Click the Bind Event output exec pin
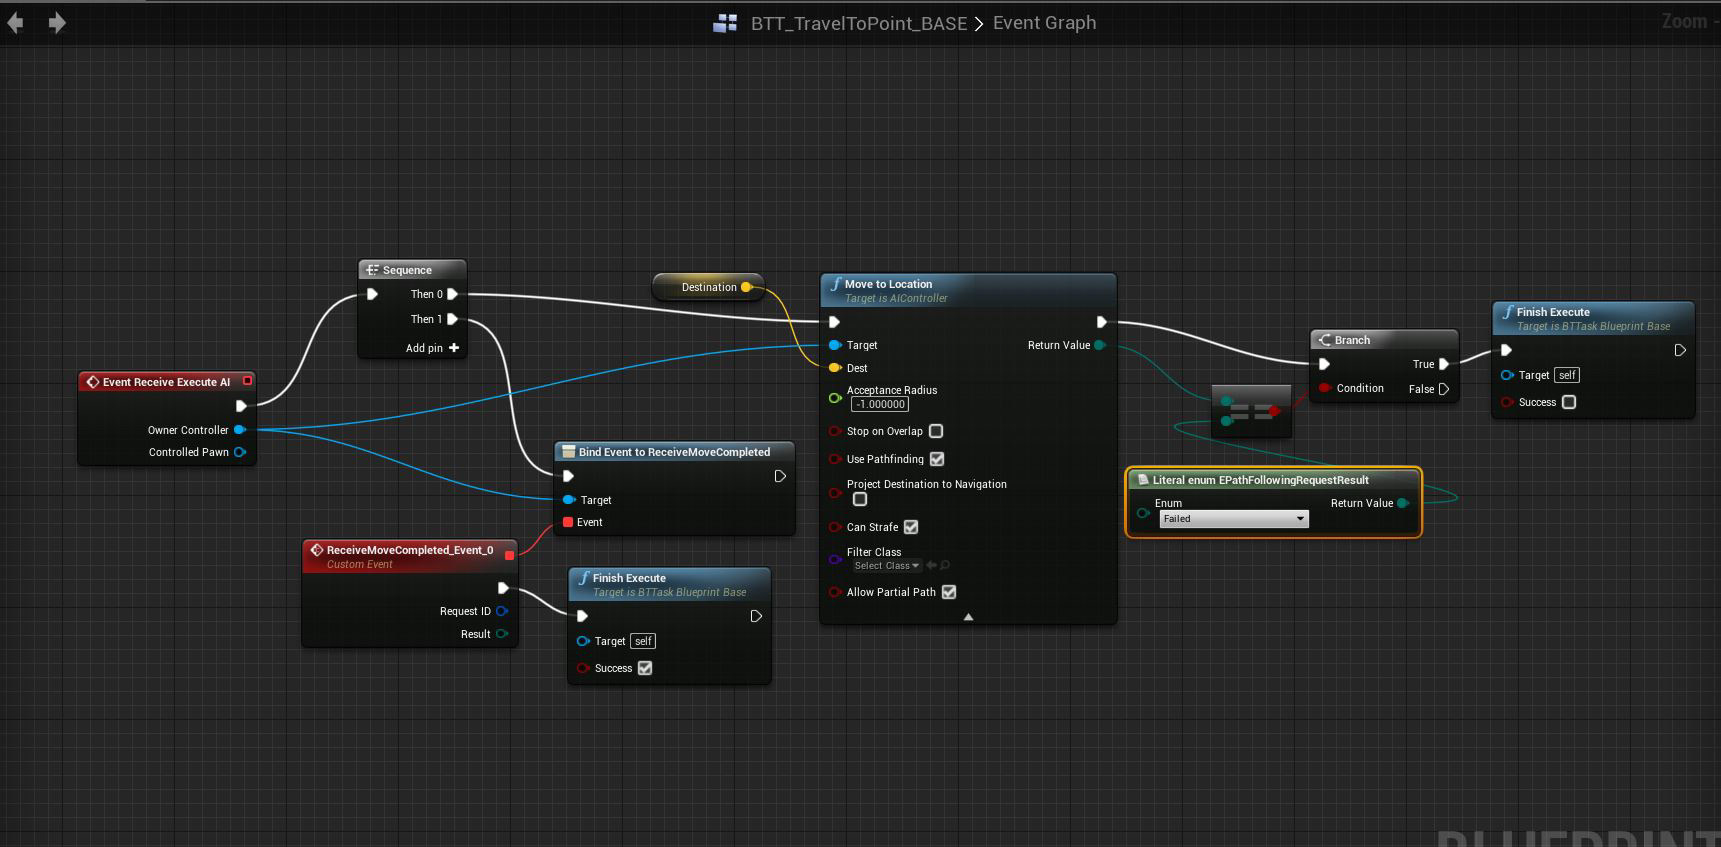The height and width of the screenshot is (847, 1721). [x=780, y=476]
